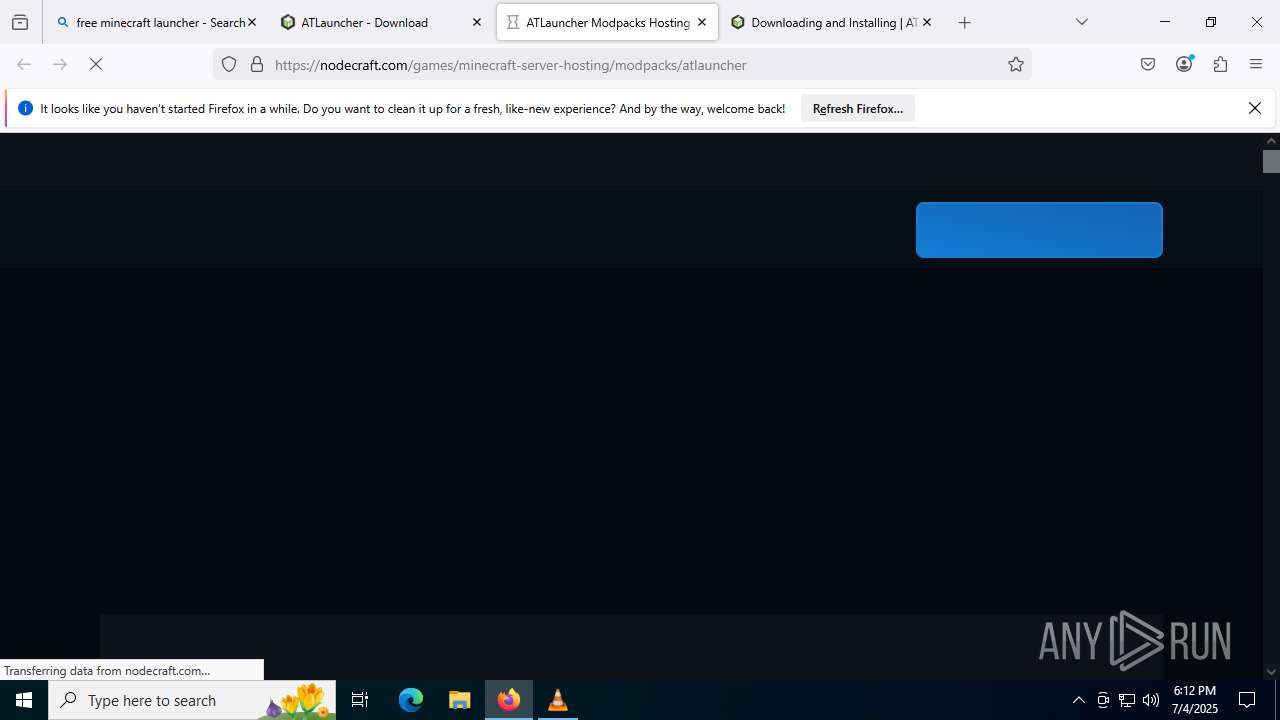This screenshot has height=720, width=1280.
Task: Open File Explorer from taskbar
Action: pos(460,700)
